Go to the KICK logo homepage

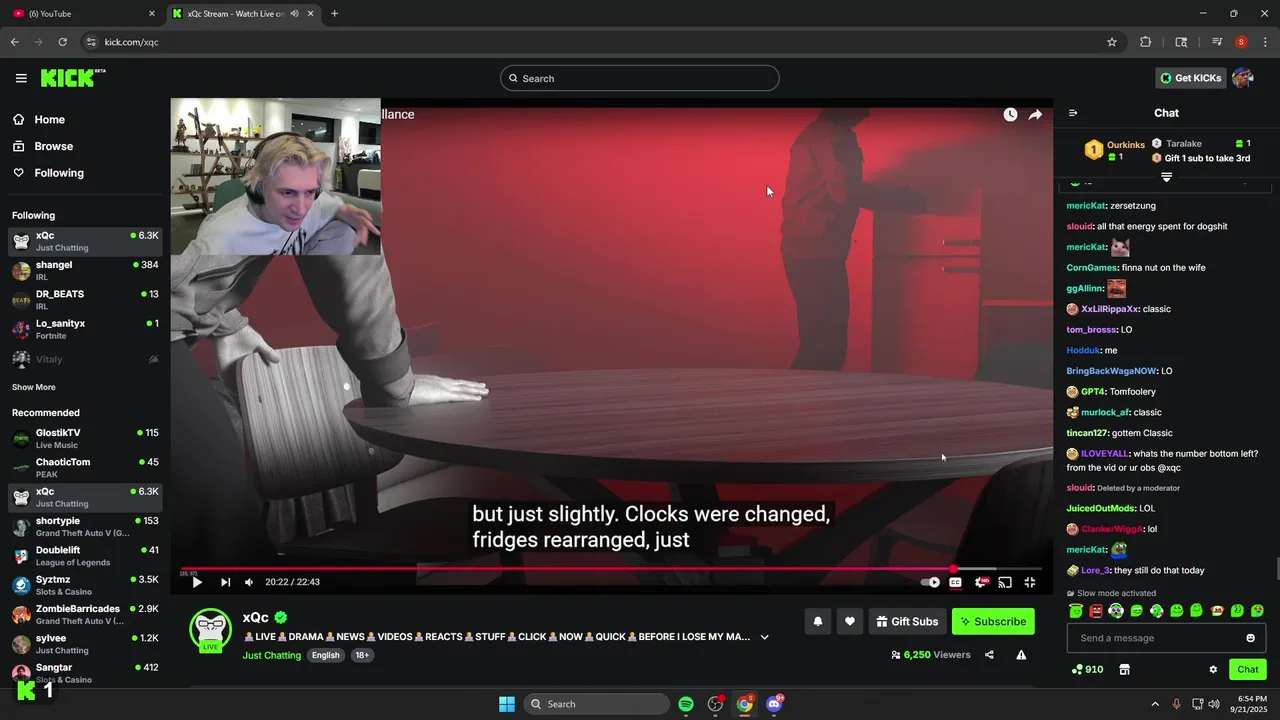click(x=73, y=78)
